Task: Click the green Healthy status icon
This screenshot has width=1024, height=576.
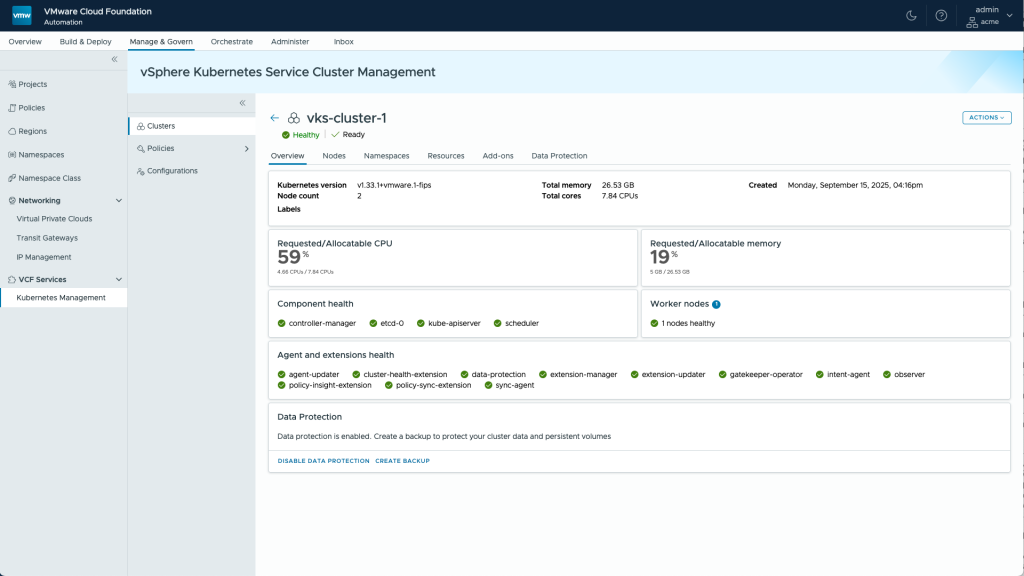Action: coord(285,135)
